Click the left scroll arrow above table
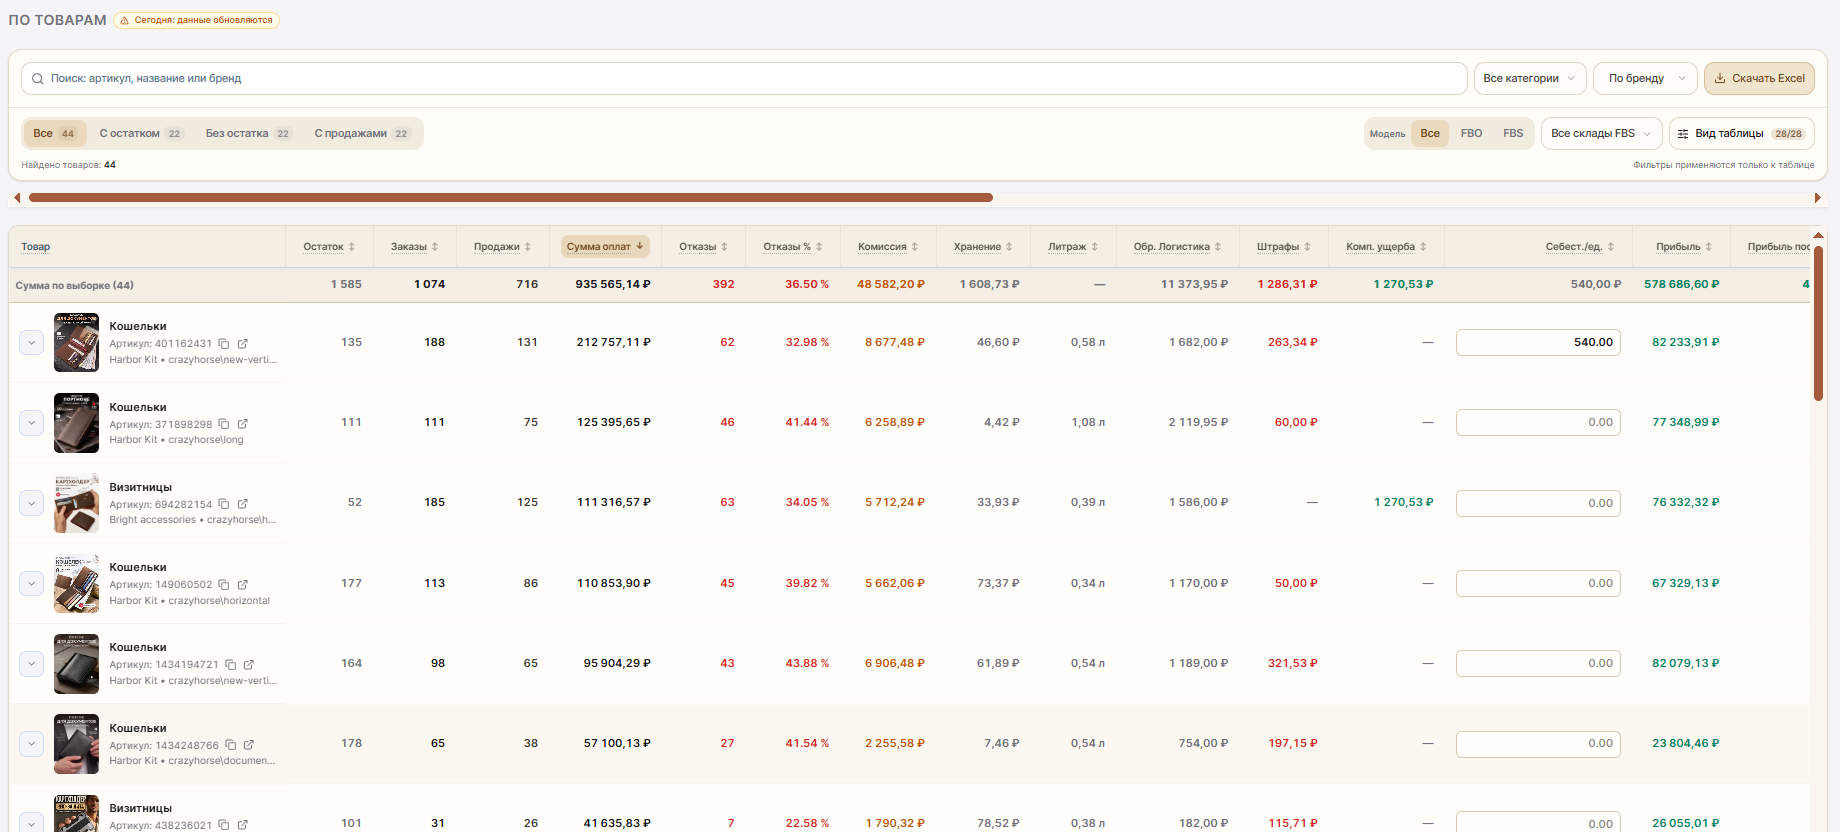 coord(17,198)
